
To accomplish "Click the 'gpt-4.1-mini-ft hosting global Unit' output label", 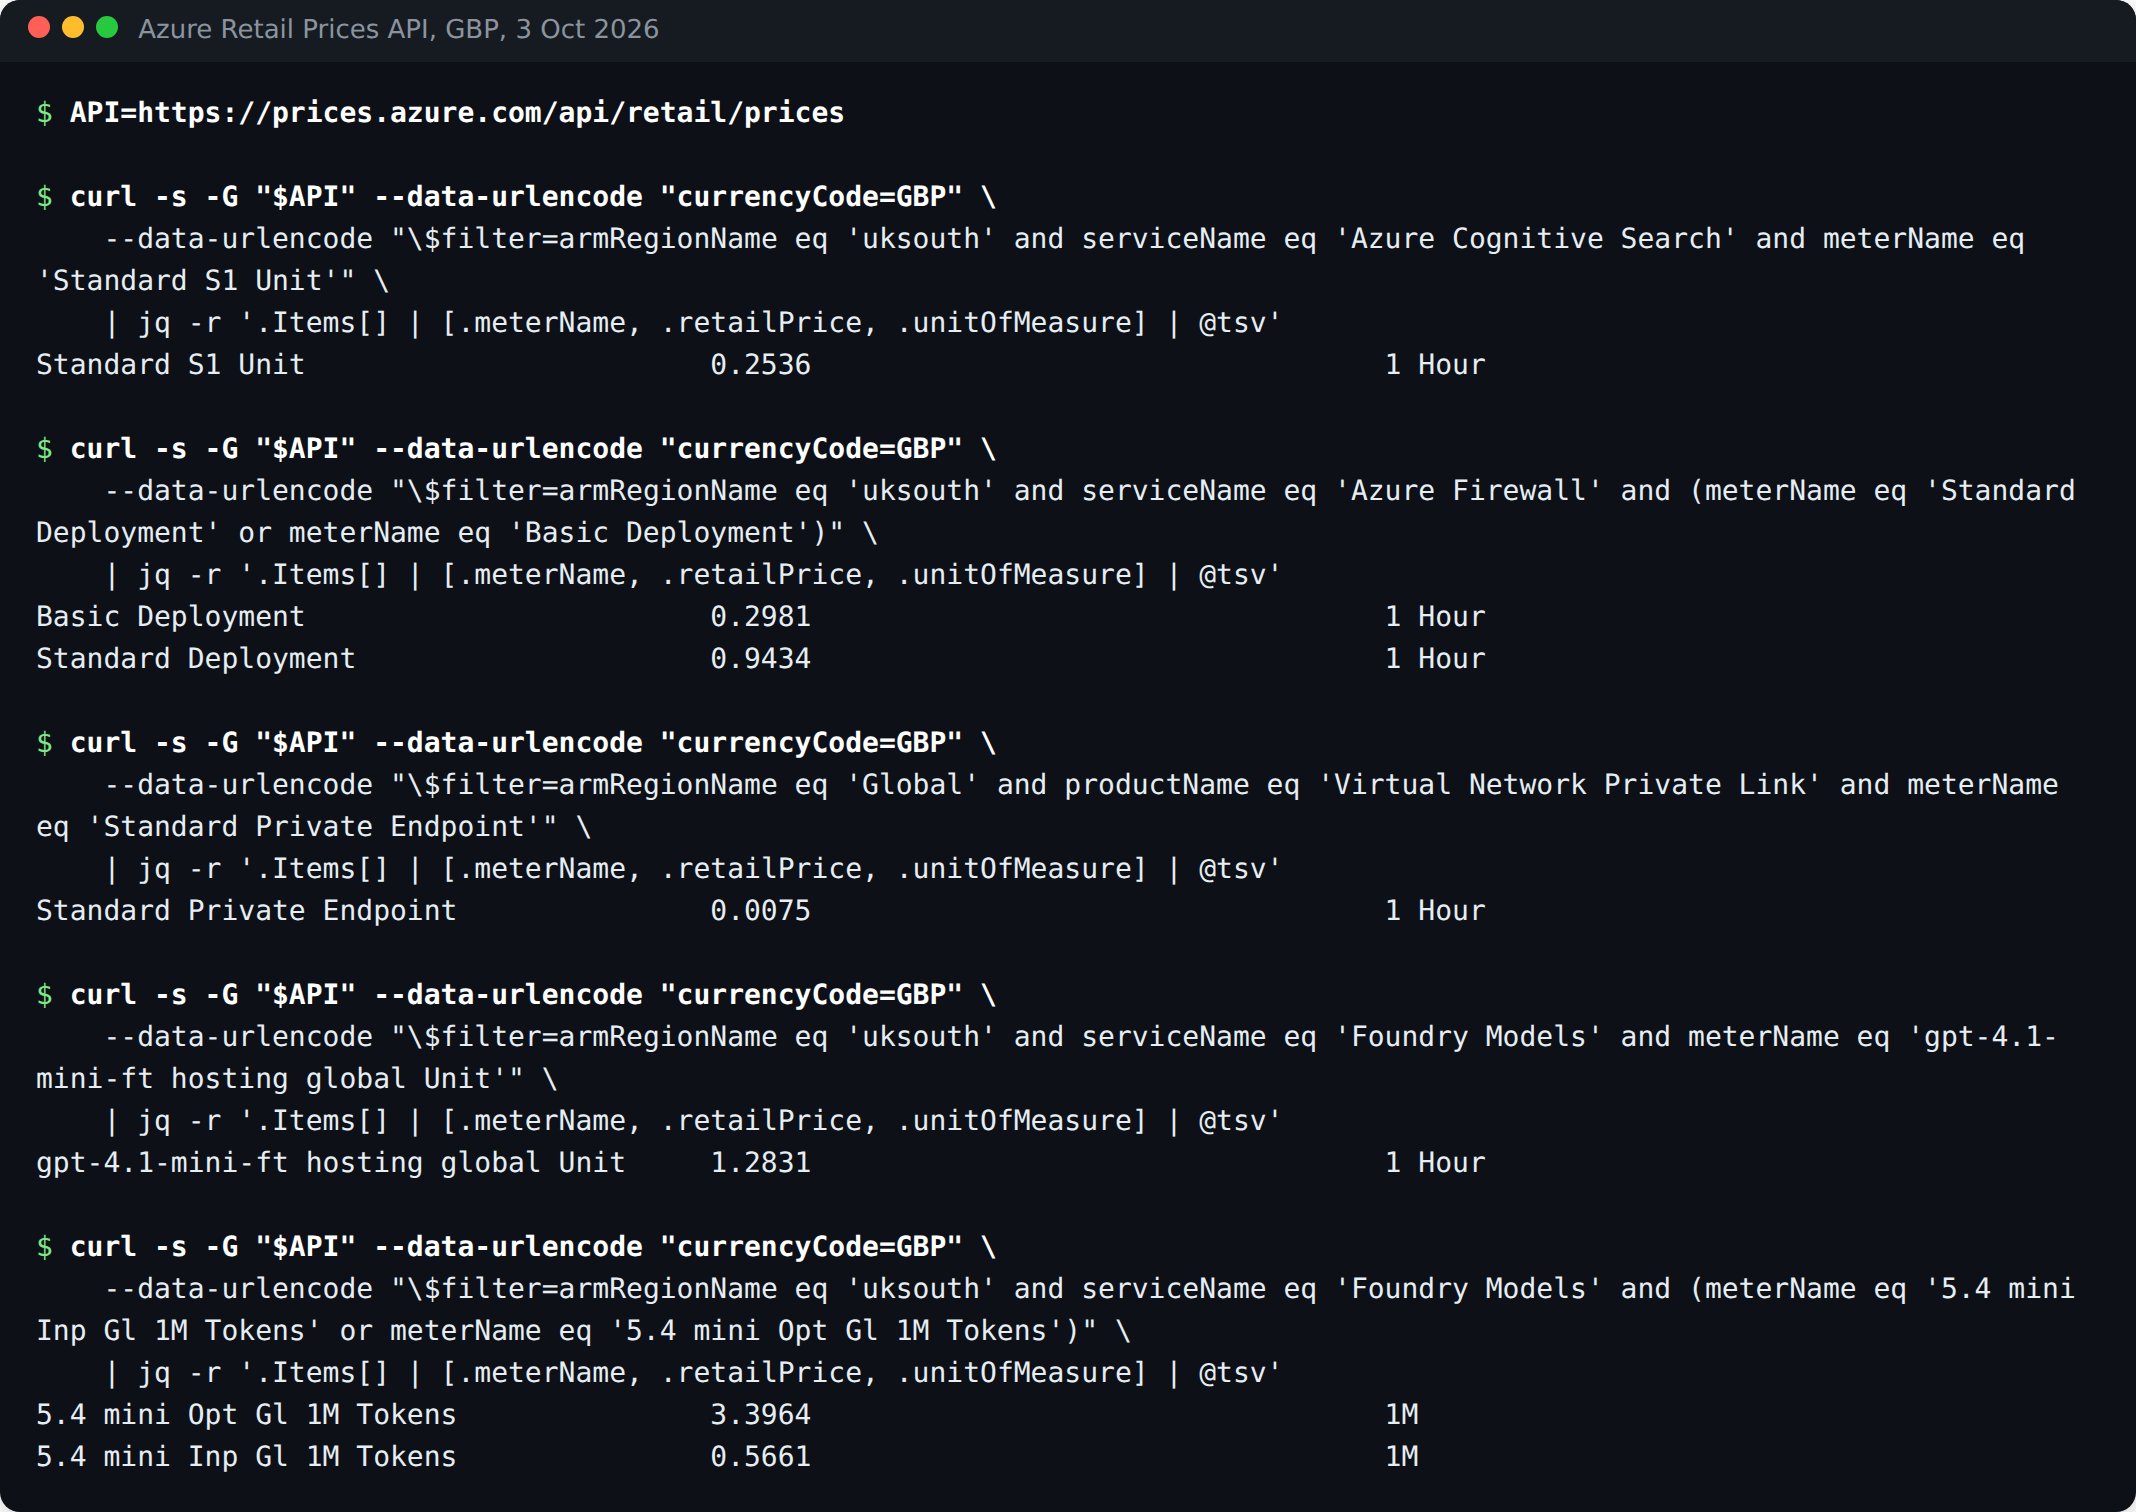I will click(330, 1163).
